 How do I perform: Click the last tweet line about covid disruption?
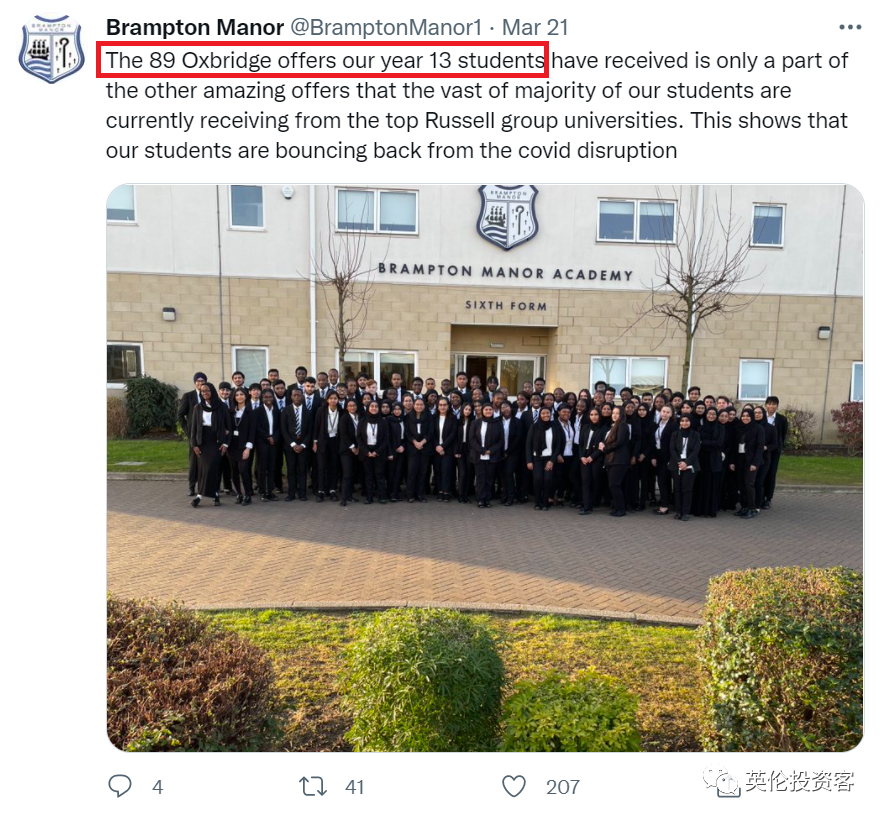click(391, 150)
